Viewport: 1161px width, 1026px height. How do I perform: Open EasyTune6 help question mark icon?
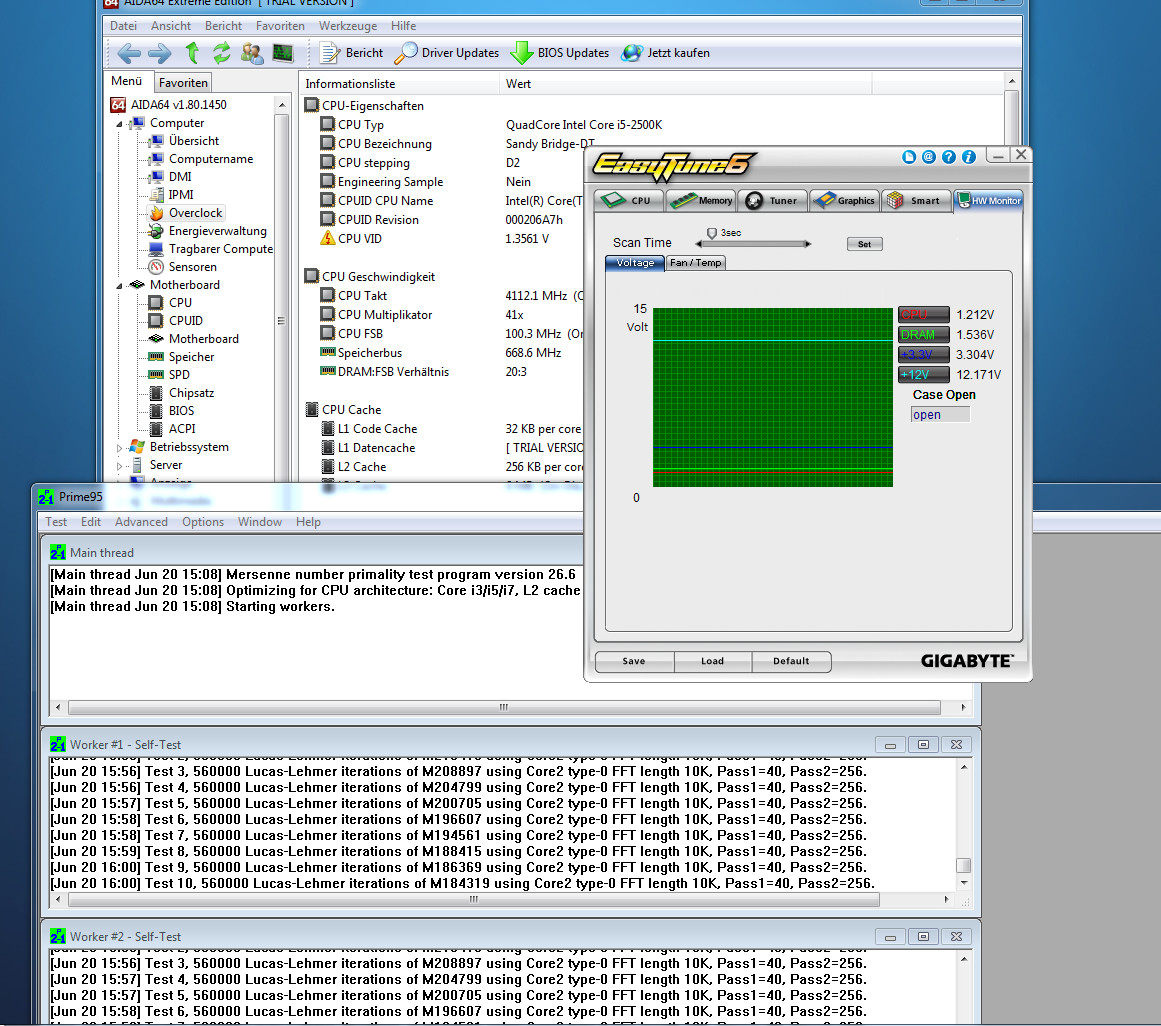coord(948,157)
